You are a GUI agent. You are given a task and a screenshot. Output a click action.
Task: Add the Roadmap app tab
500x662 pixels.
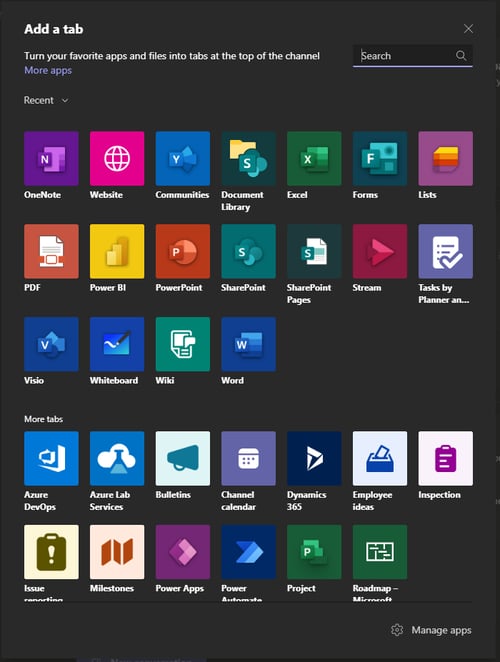click(380, 552)
